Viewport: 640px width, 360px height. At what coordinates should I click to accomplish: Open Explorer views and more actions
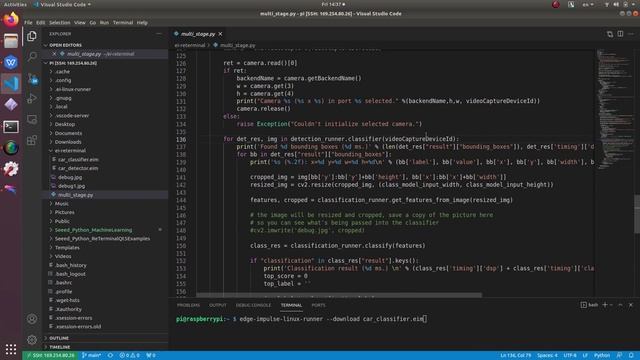point(159,34)
